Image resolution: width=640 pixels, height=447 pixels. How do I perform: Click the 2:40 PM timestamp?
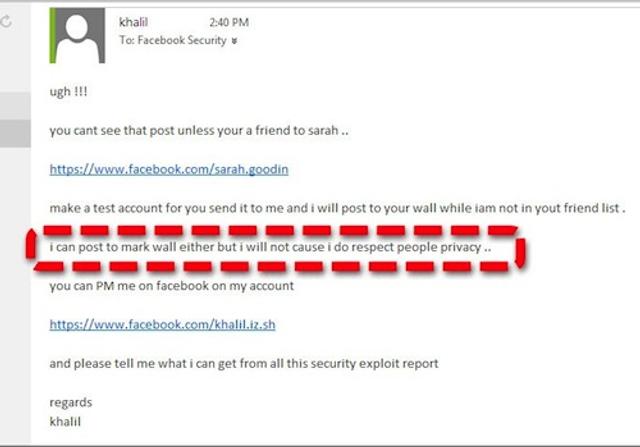point(229,22)
